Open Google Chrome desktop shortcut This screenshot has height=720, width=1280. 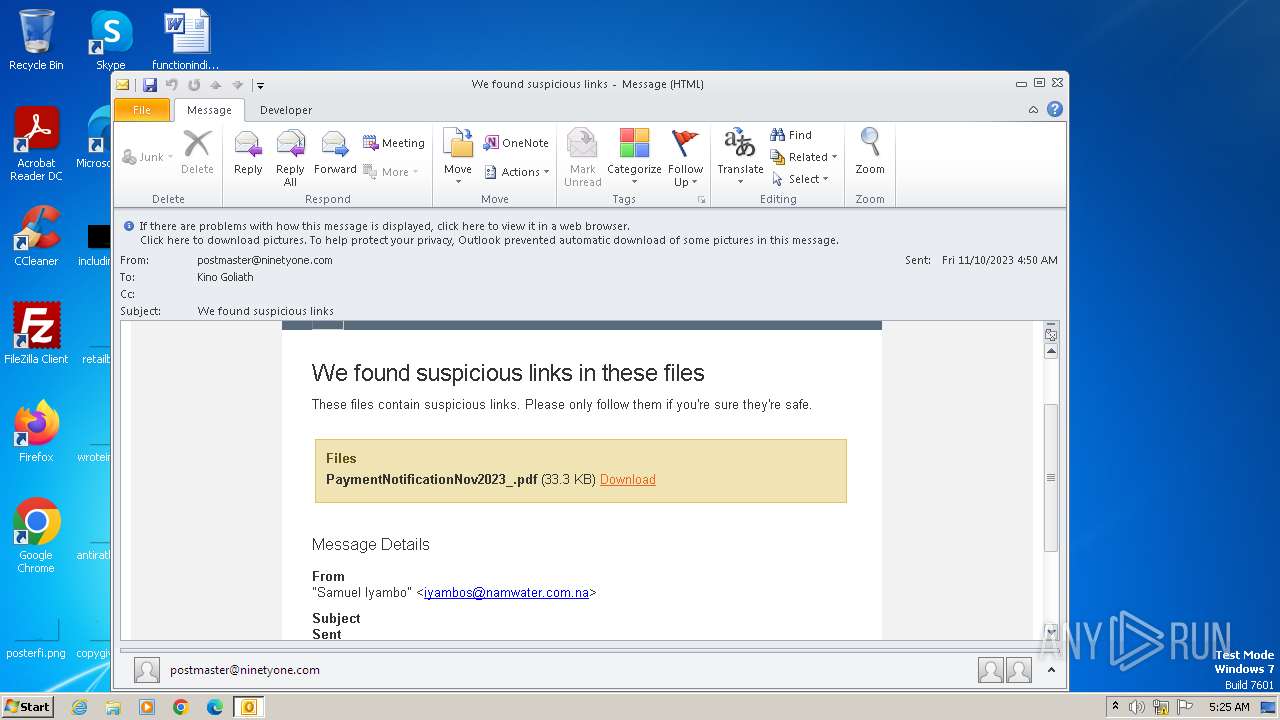pyautogui.click(x=36, y=535)
